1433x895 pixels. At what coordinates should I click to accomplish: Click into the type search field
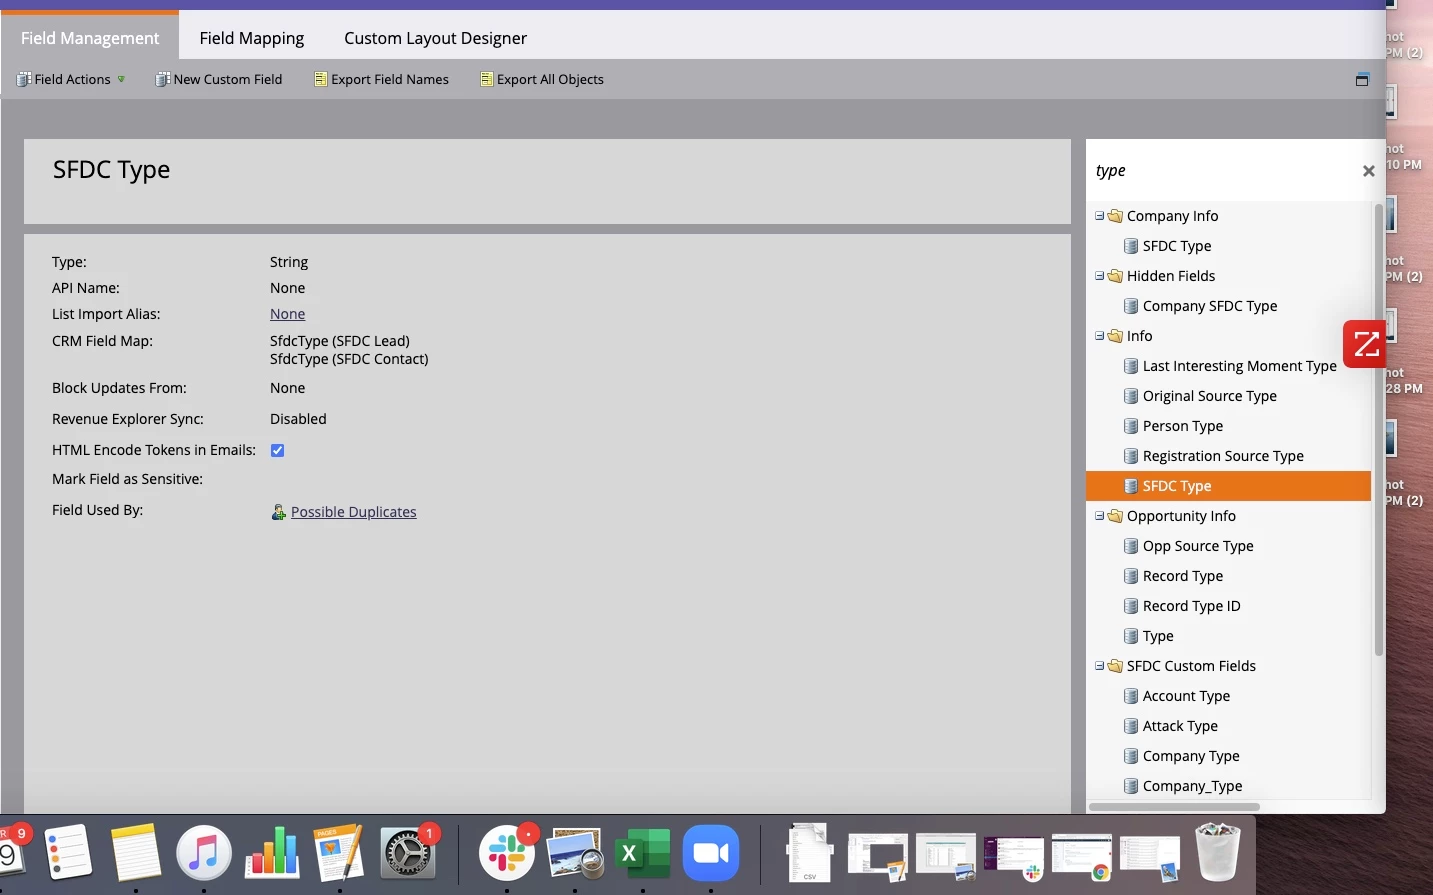tap(1222, 171)
